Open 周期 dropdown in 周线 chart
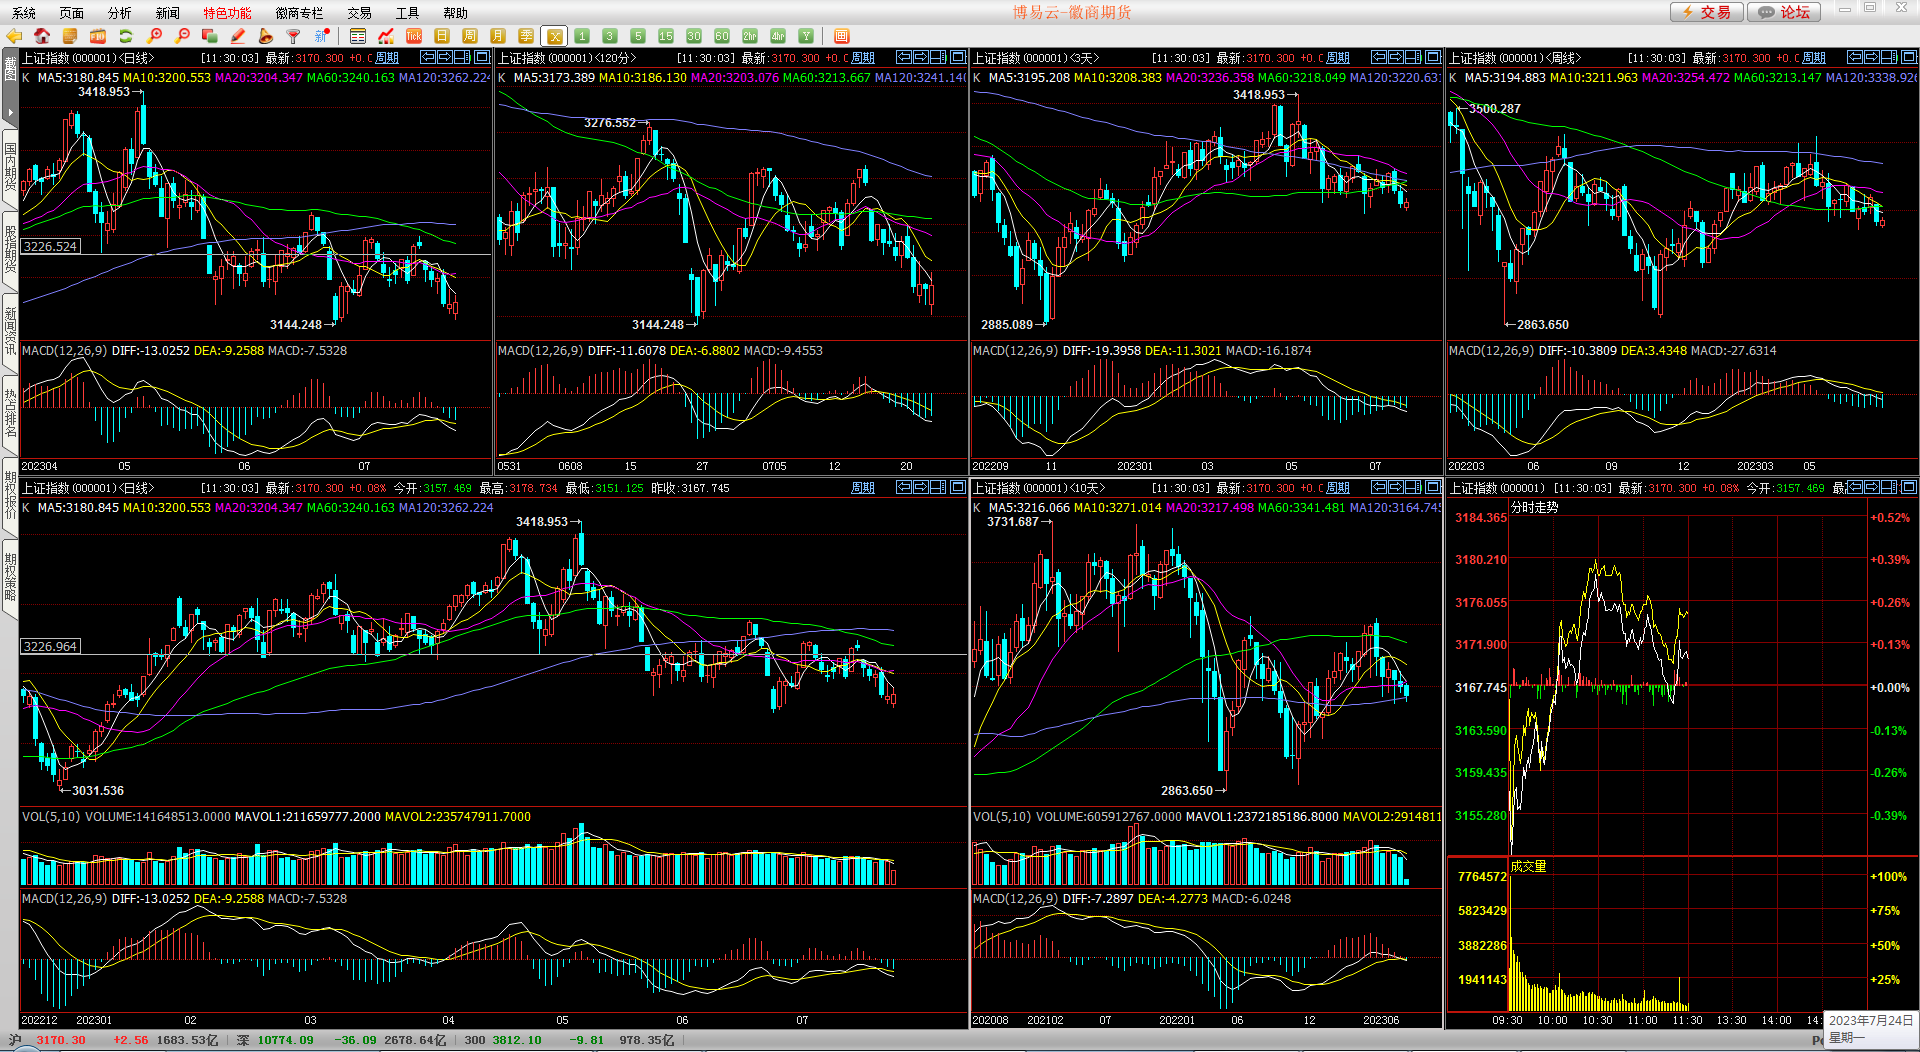1920x1052 pixels. click(1814, 58)
